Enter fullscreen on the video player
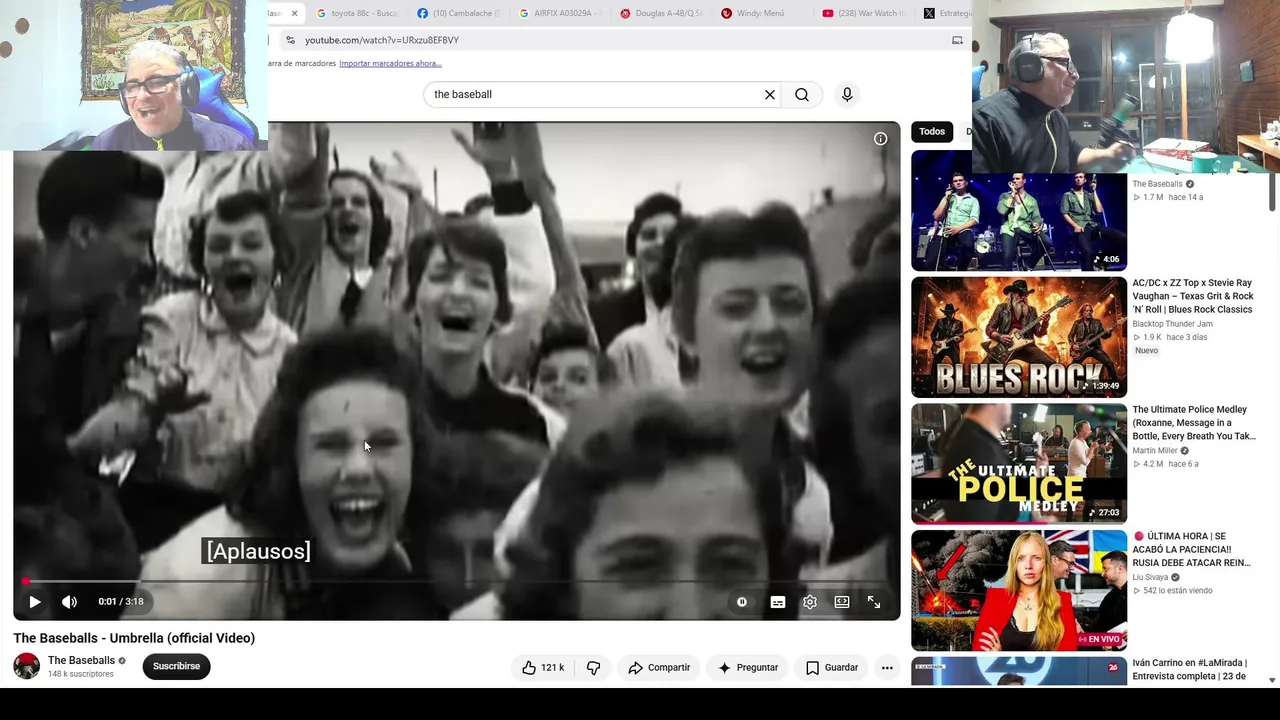 tap(874, 602)
